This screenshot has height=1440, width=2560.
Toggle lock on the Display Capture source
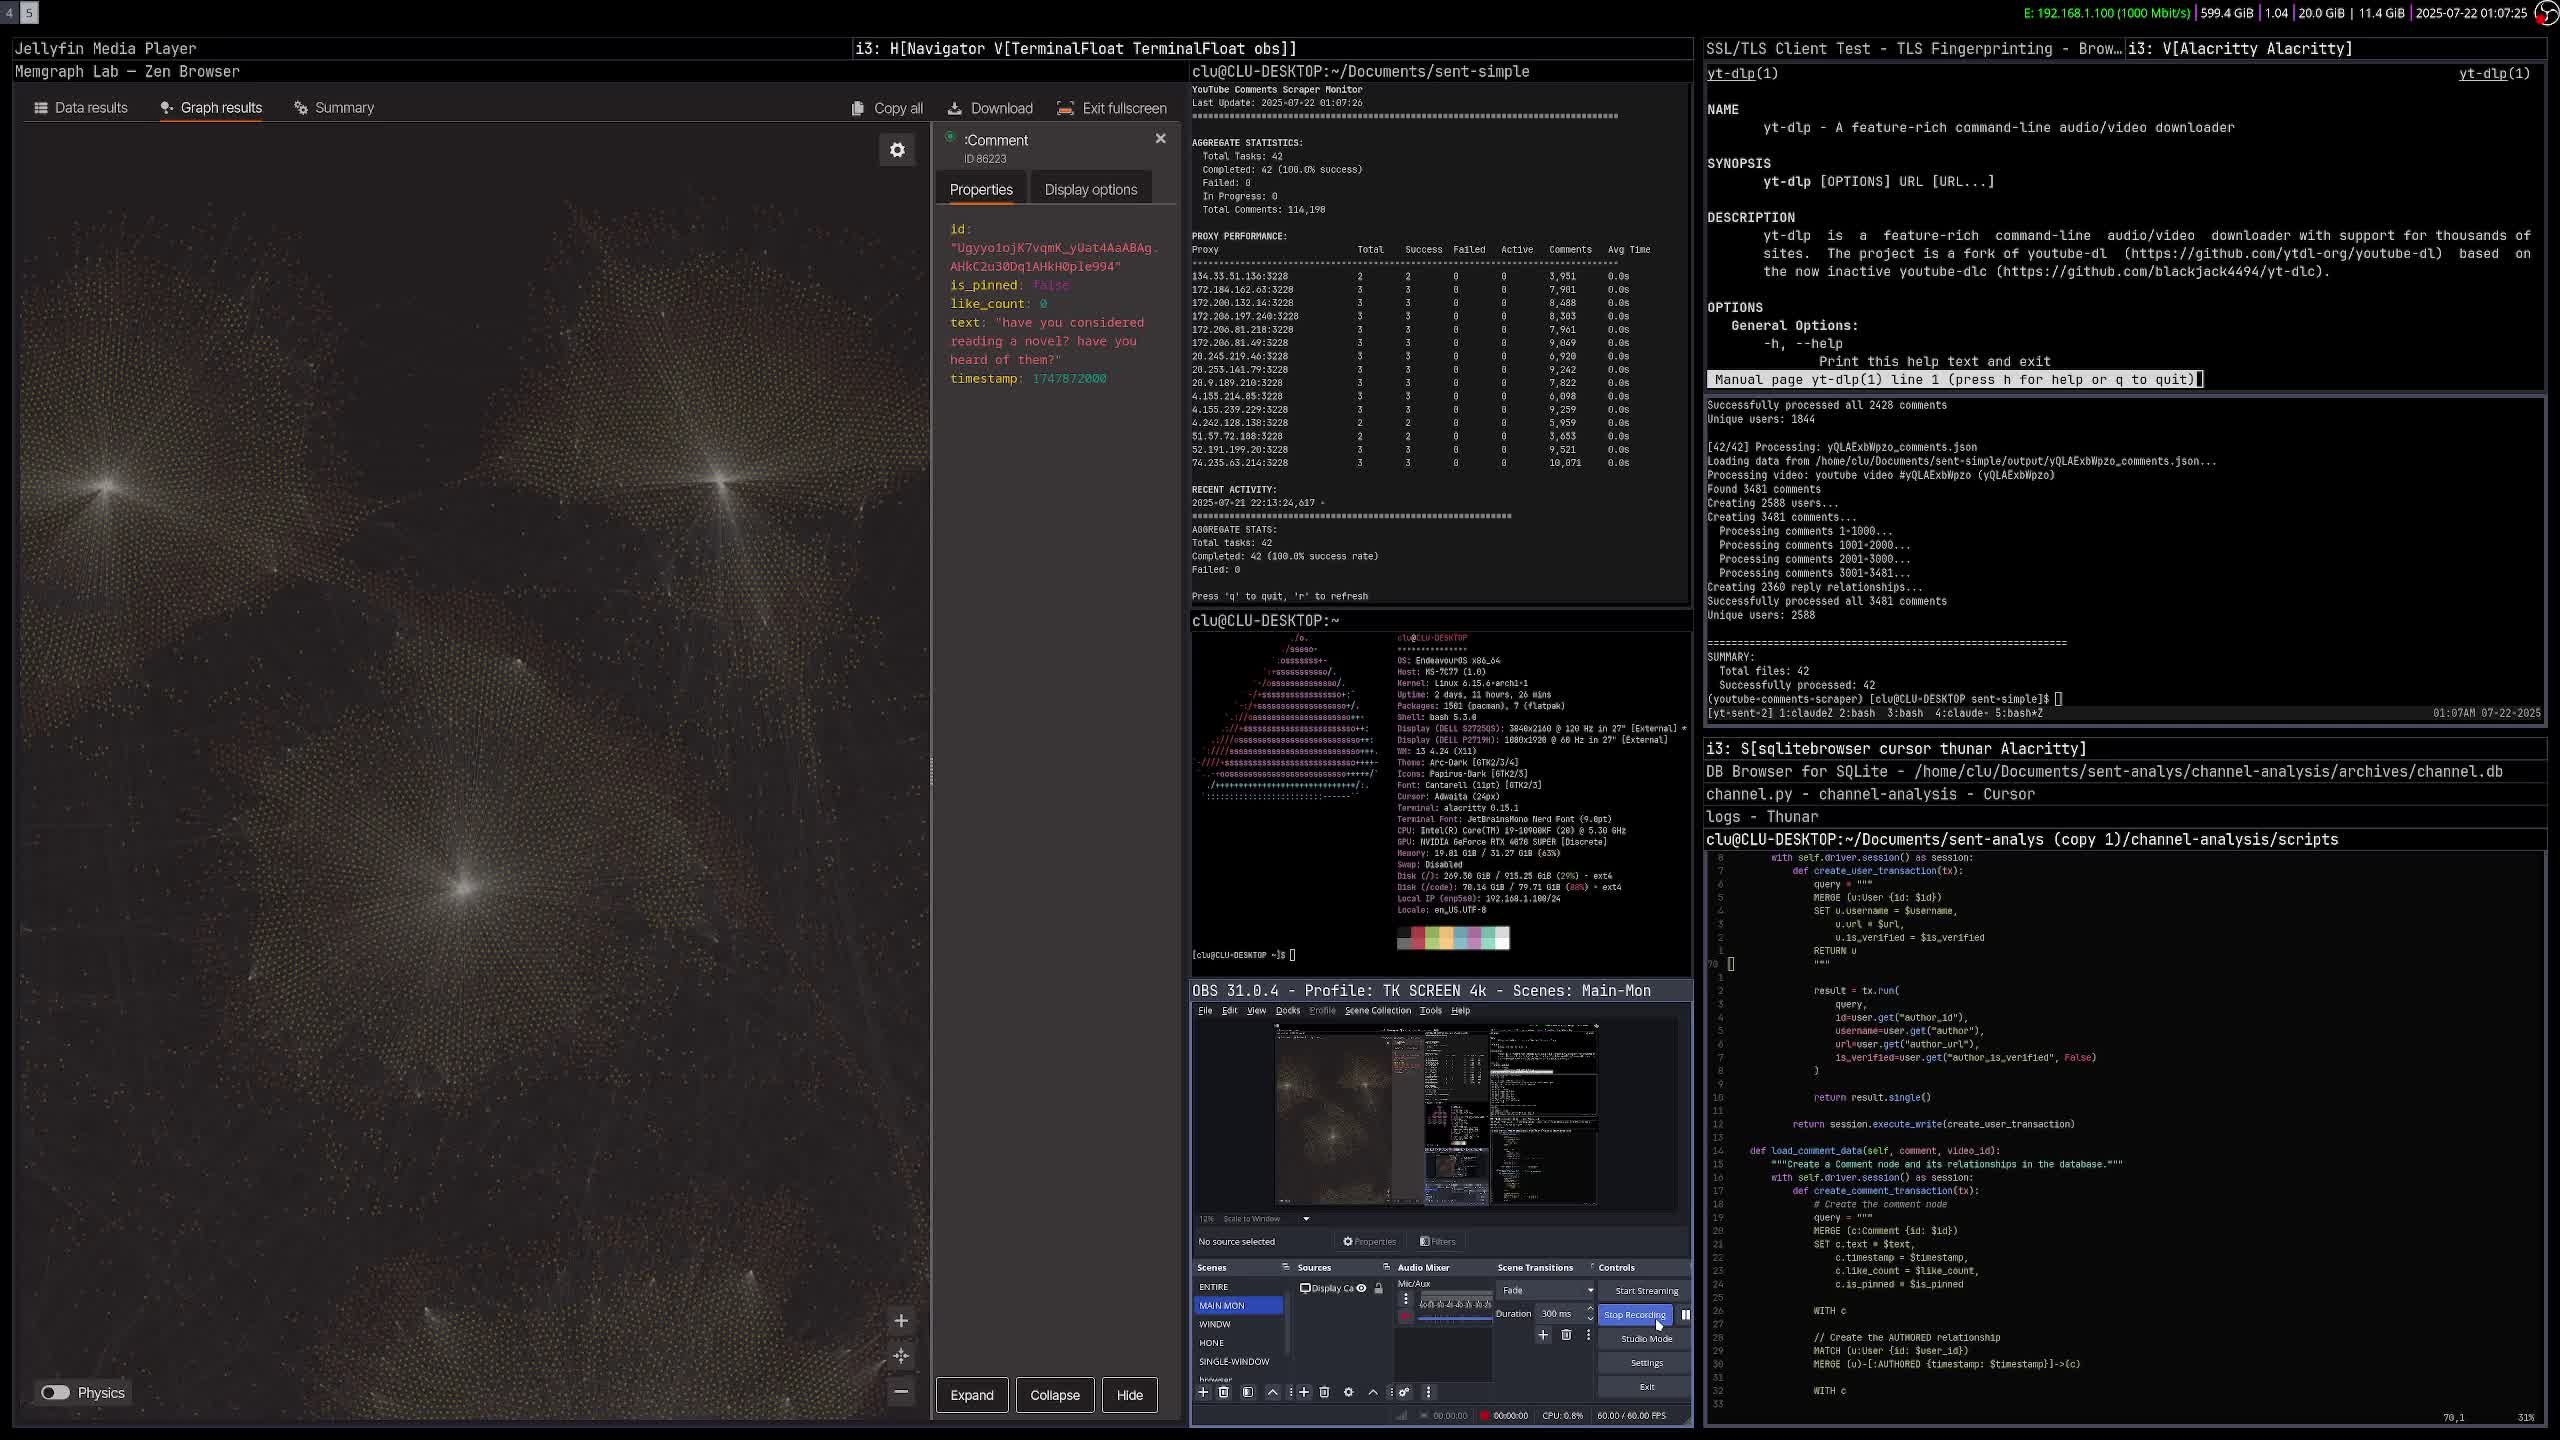(1379, 1288)
